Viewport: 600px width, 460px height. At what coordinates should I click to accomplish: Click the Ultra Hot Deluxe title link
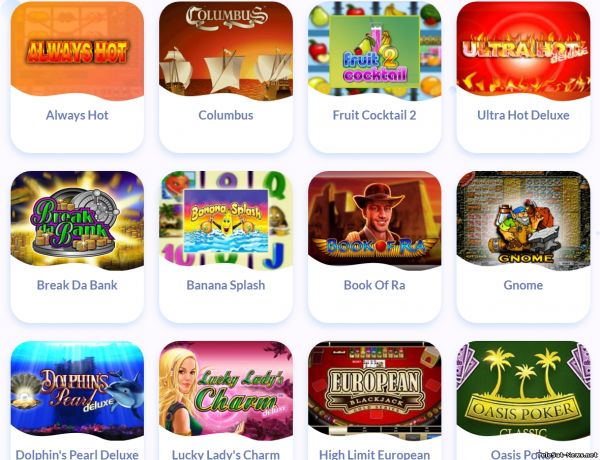[x=523, y=115]
